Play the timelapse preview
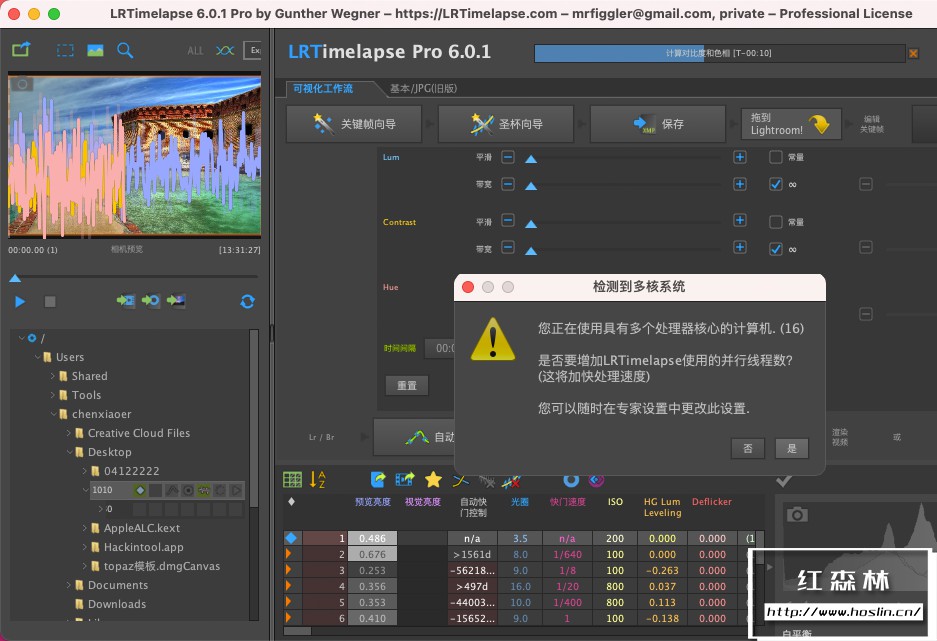Screen dimensions: 937x641 click(x=20, y=302)
